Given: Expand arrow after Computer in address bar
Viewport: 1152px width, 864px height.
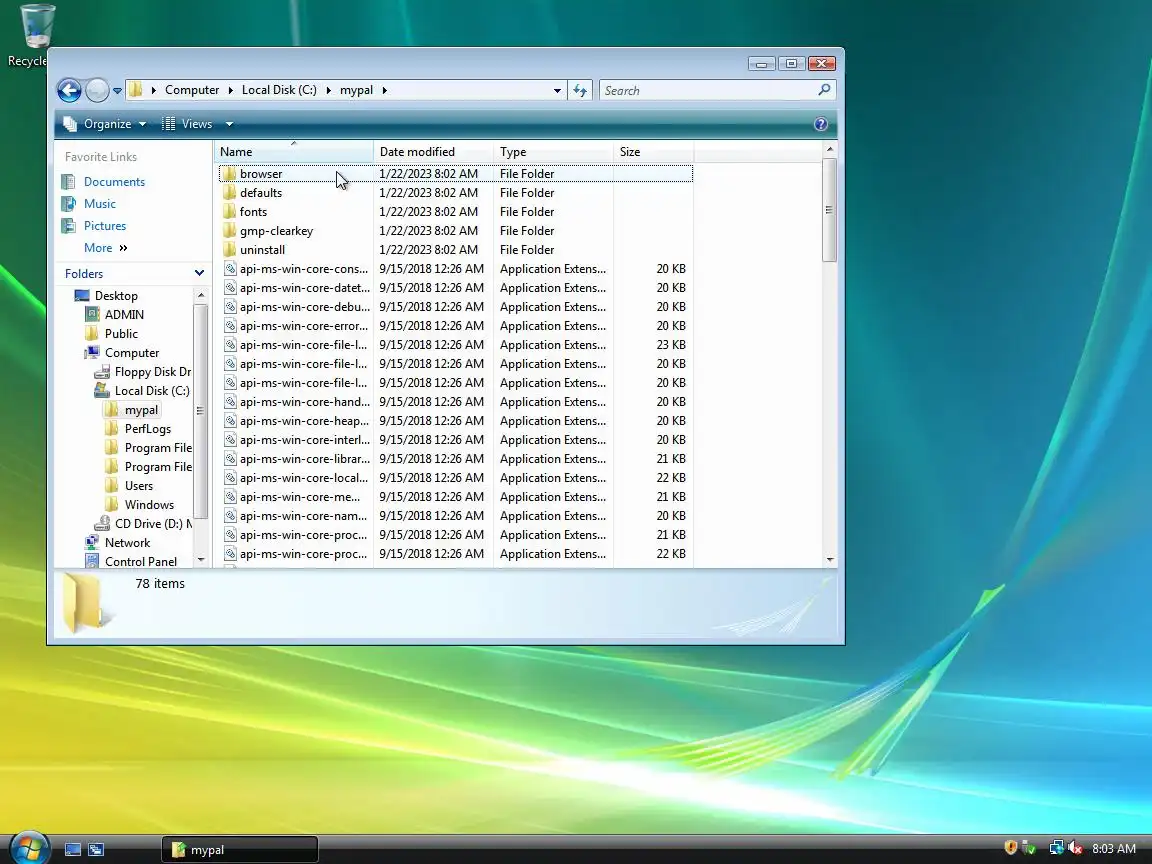Looking at the screenshot, I should tap(230, 90).
